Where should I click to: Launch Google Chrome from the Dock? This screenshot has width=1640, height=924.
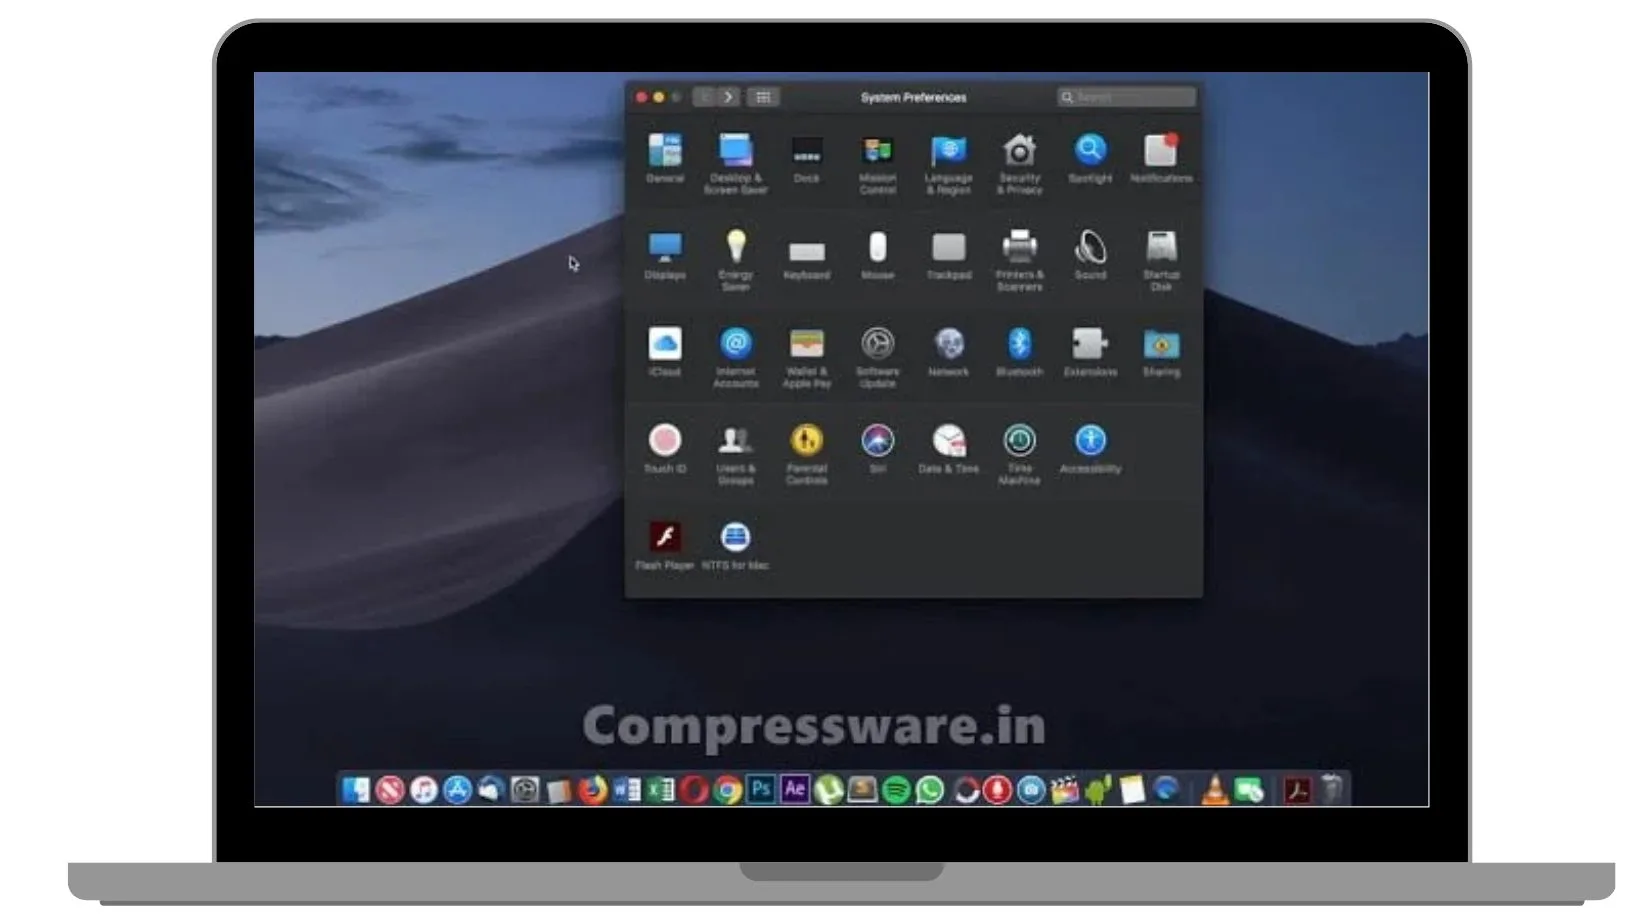[728, 790]
